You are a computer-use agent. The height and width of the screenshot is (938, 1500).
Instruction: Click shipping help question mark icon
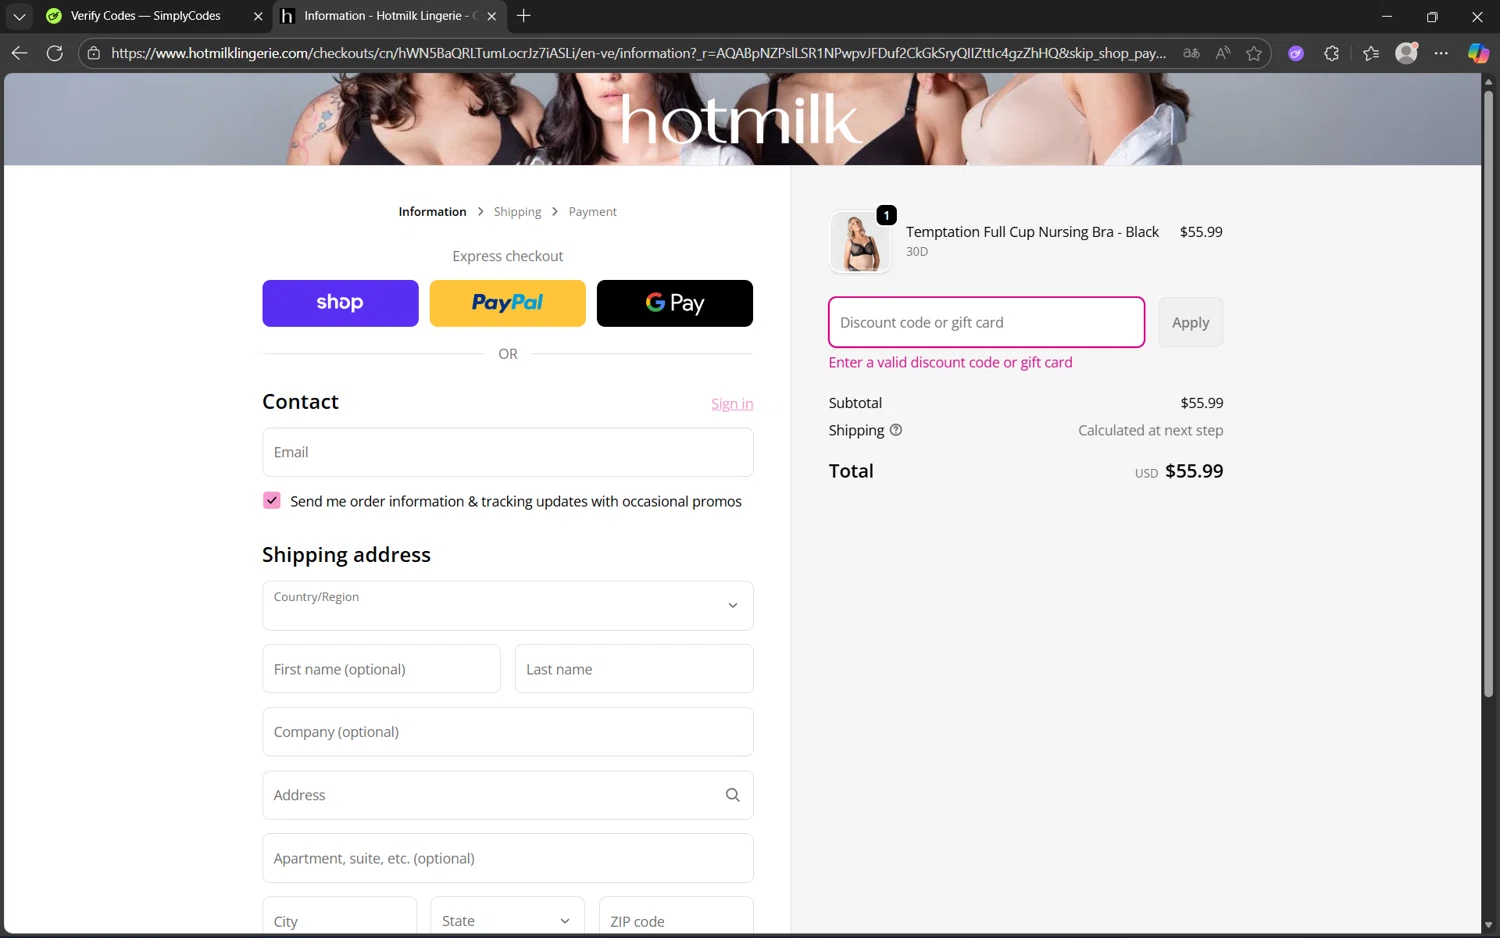coord(896,430)
